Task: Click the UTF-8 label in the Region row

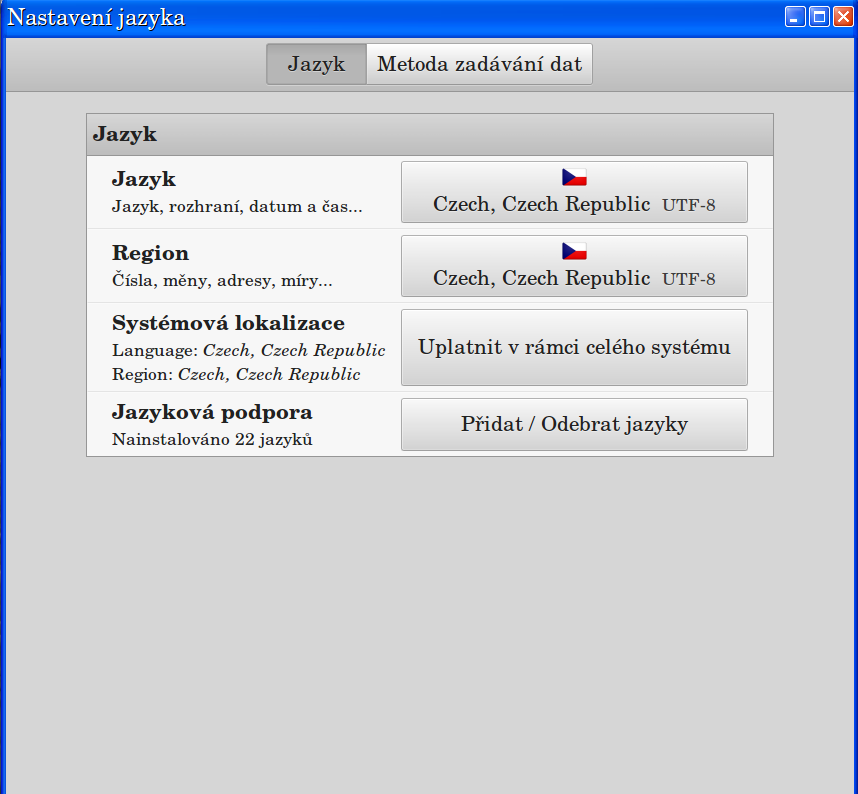Action: 688,279
